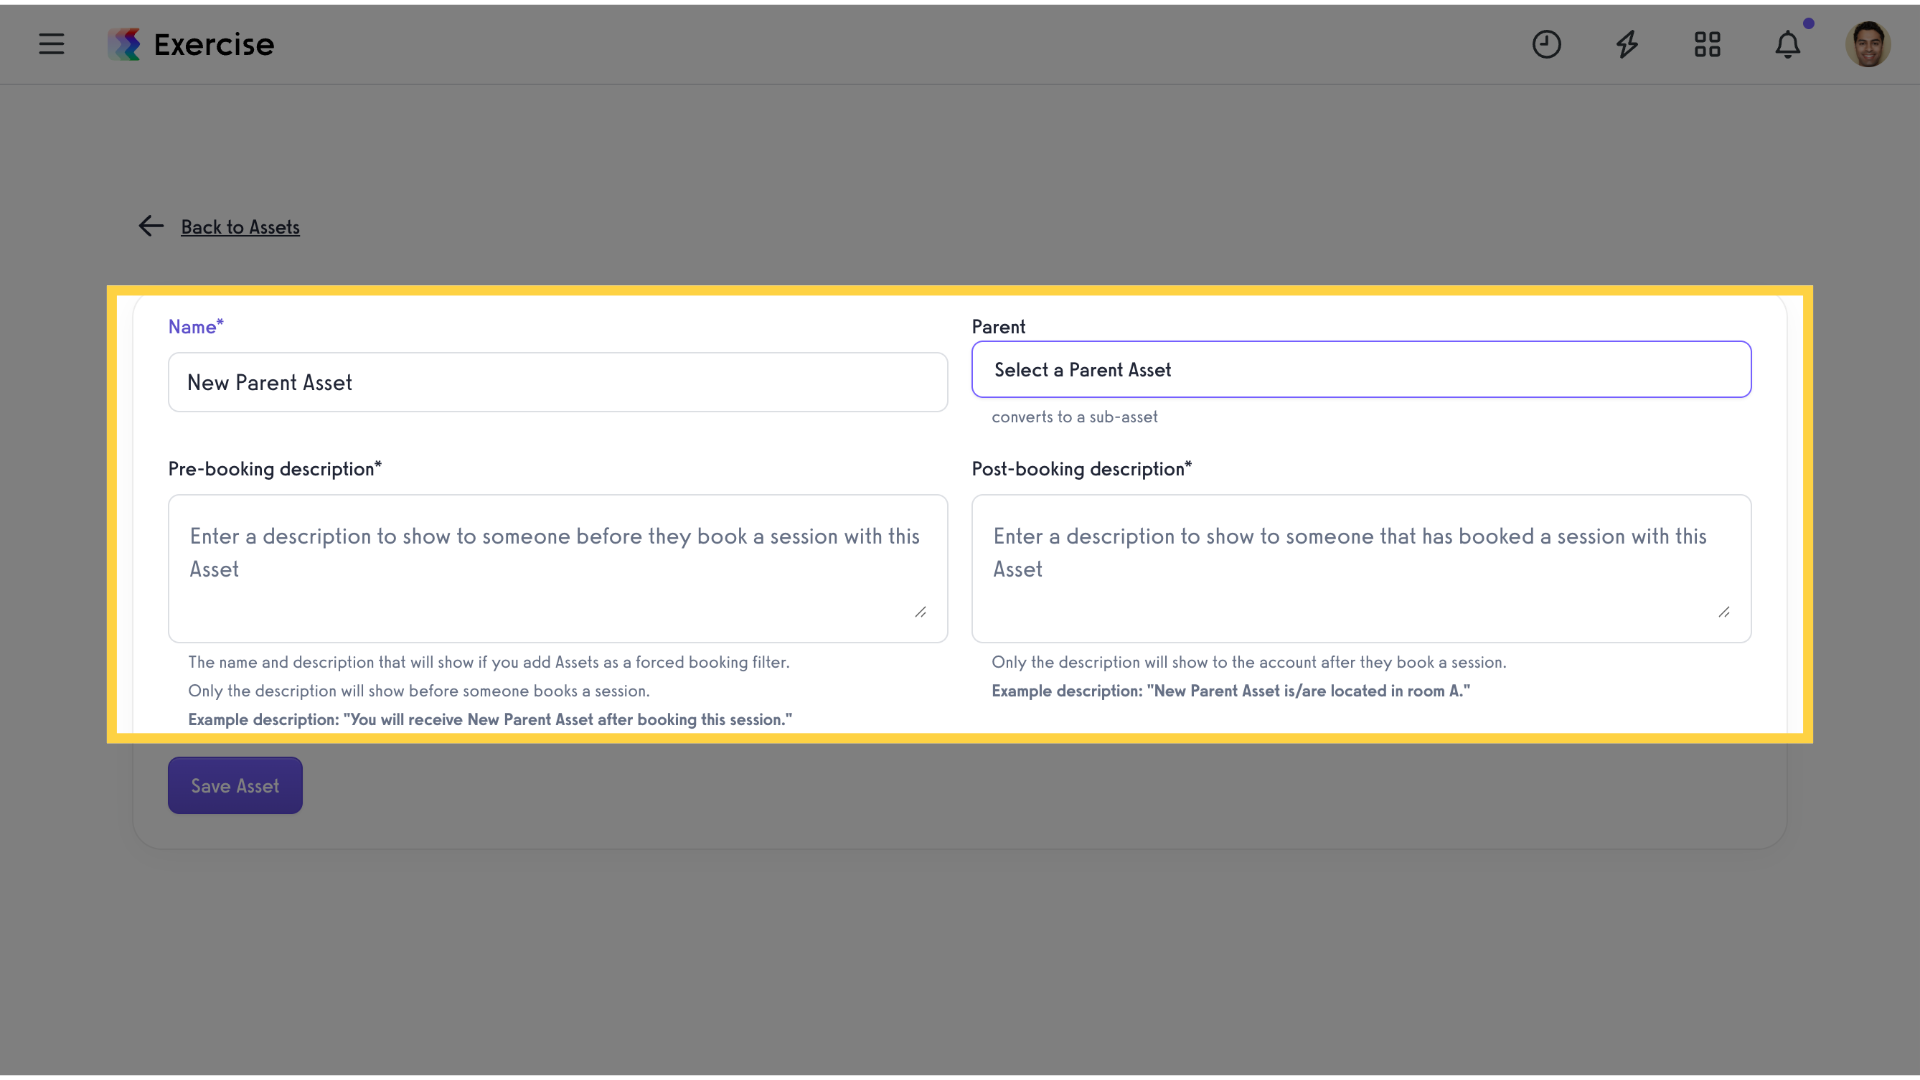Click the Name input field
The image size is (1920, 1080).
(x=558, y=382)
